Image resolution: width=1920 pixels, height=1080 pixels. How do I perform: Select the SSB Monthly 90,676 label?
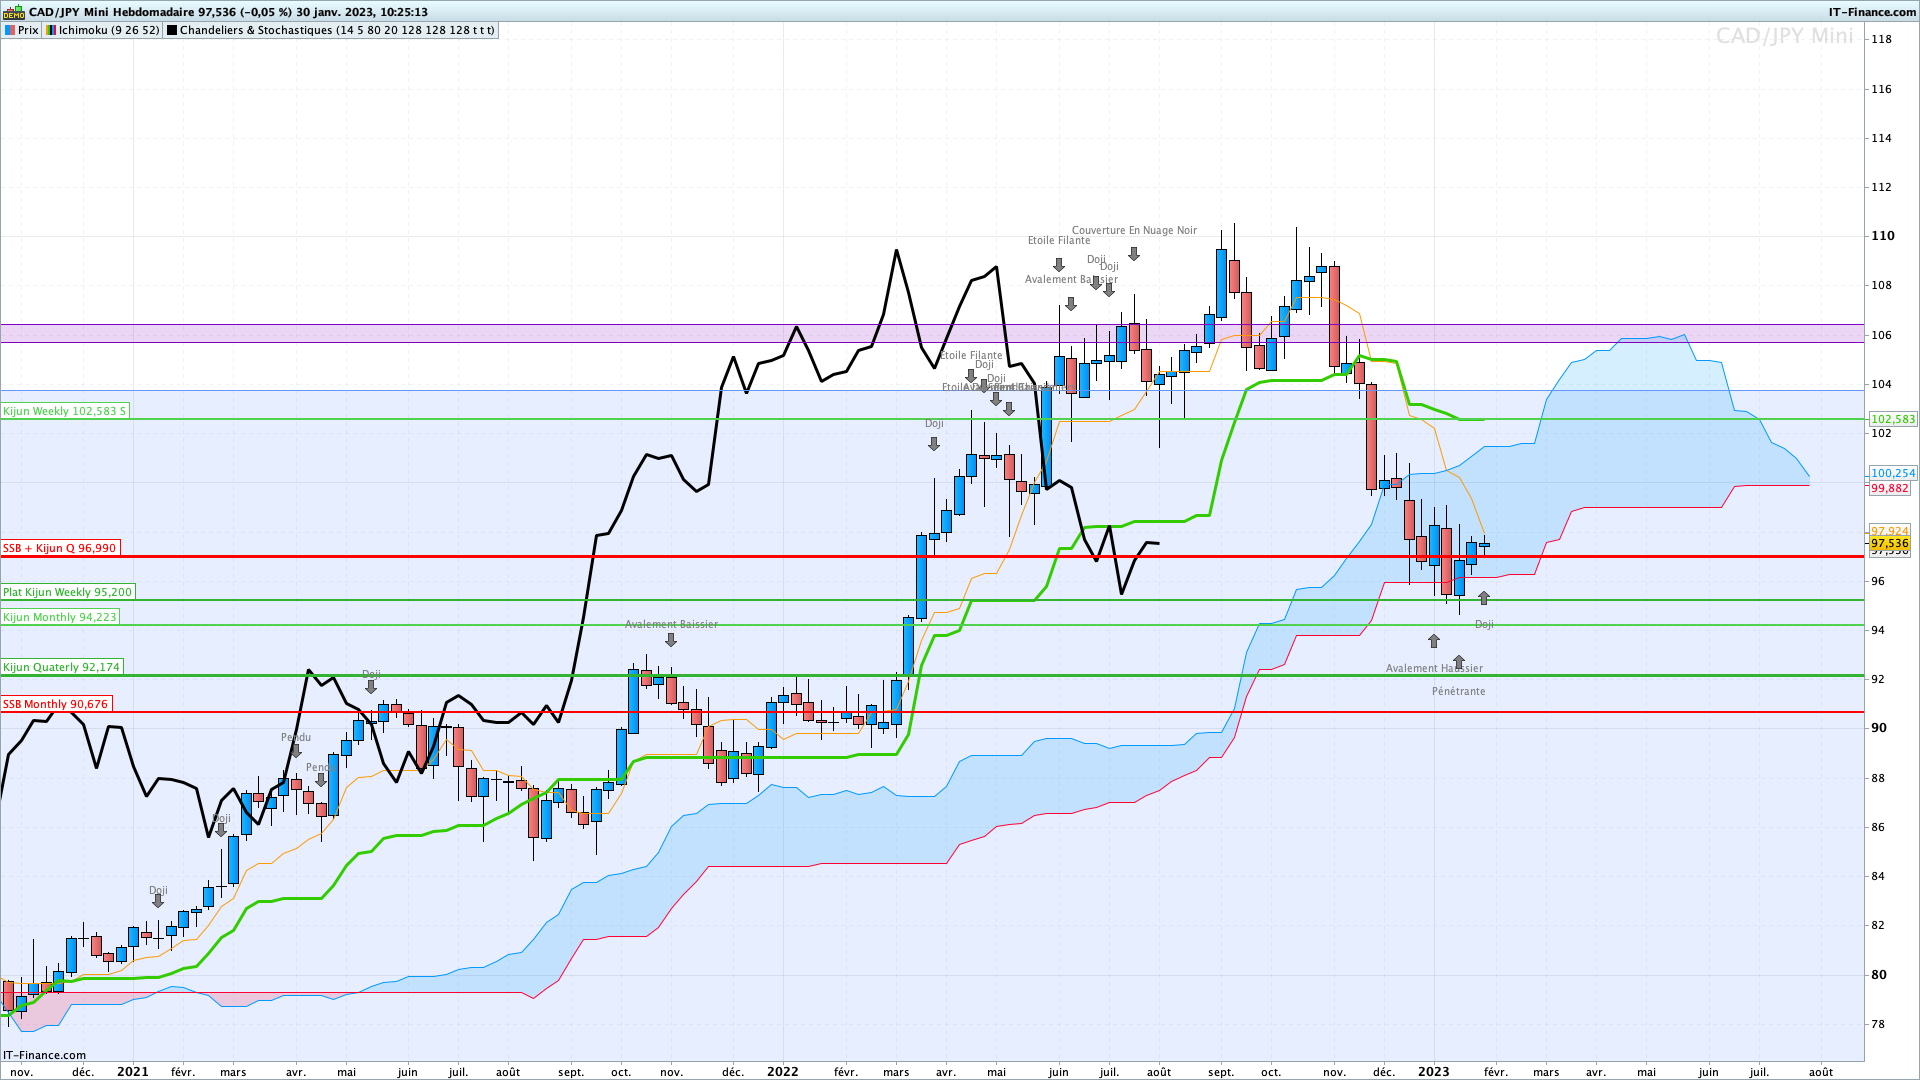55,704
